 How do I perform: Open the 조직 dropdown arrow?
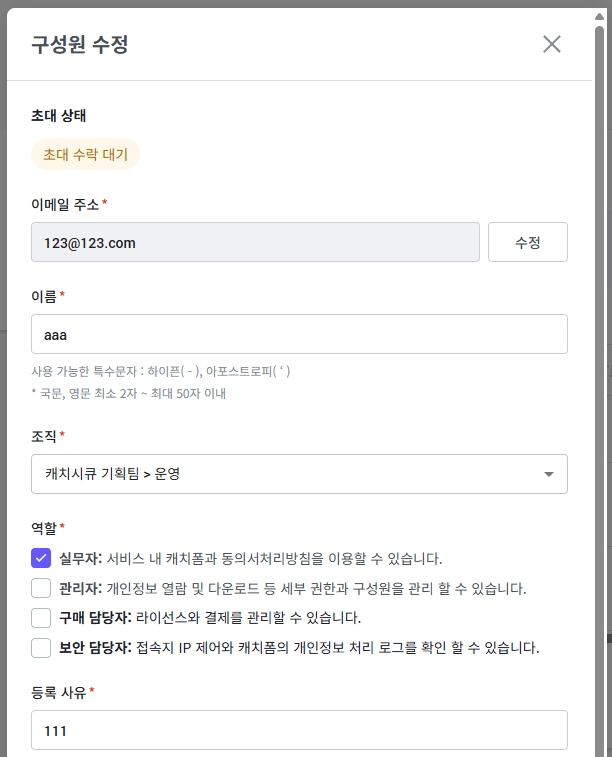click(x=548, y=474)
